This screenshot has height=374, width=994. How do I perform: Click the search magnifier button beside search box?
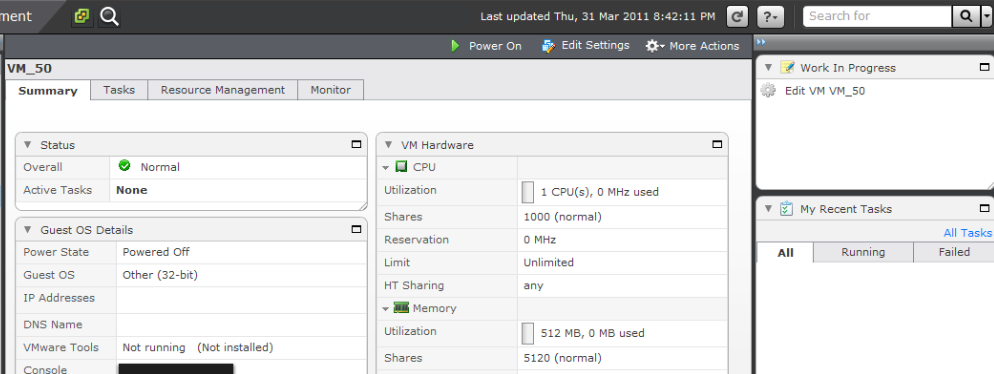click(966, 16)
